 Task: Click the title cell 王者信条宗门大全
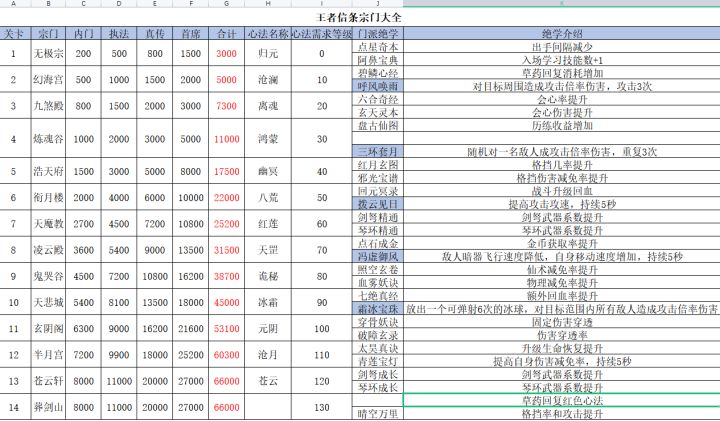click(x=360, y=17)
